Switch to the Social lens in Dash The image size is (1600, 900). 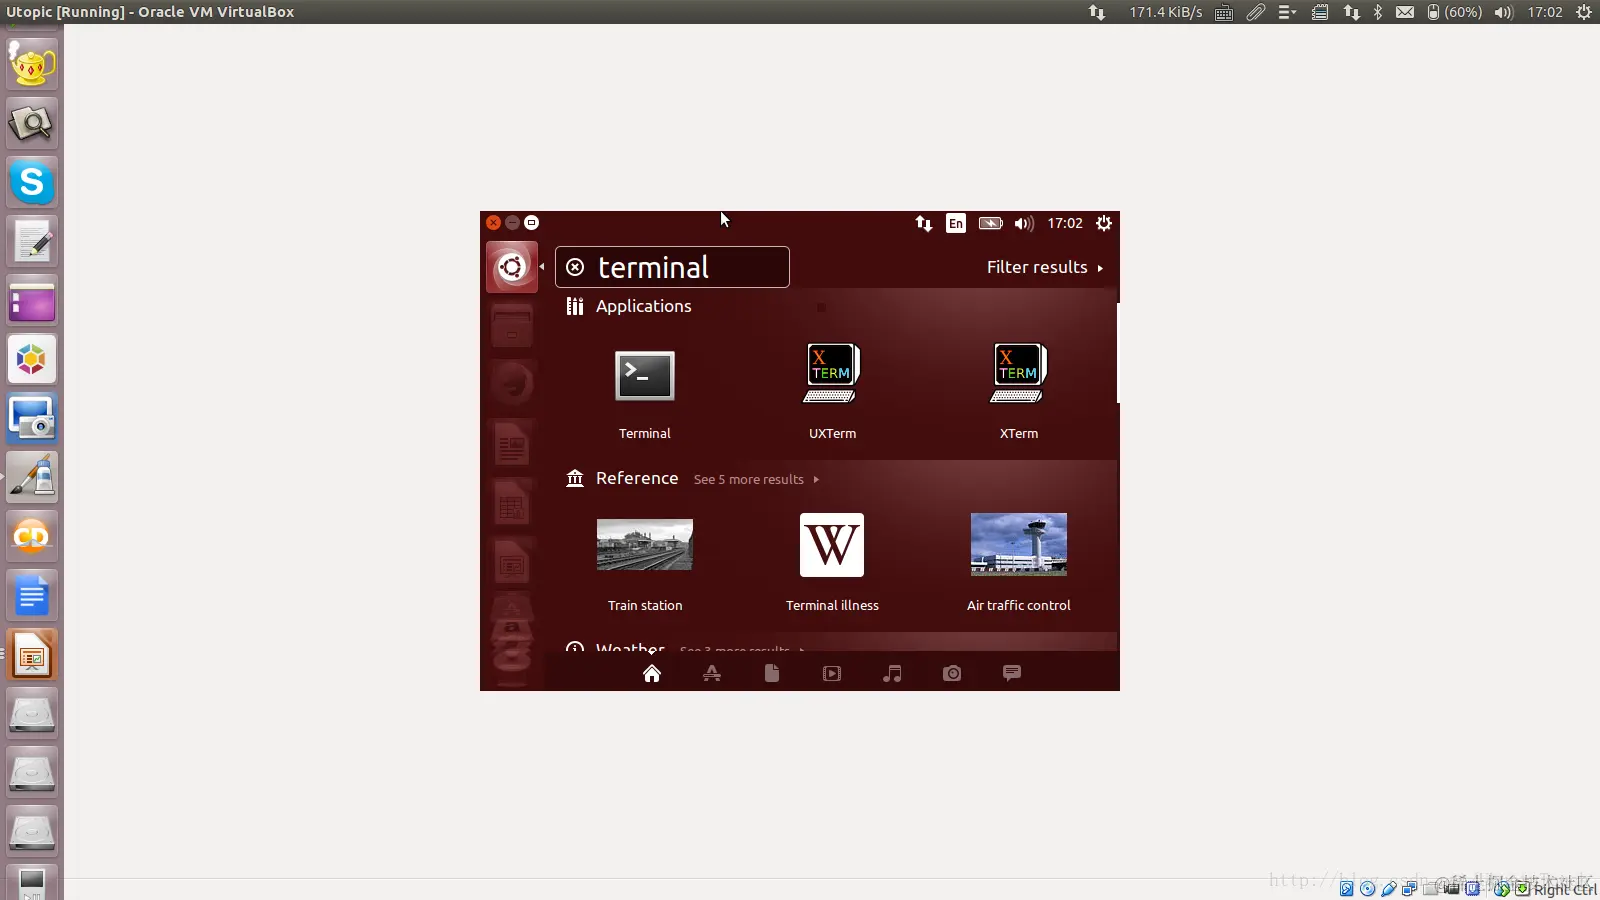coord(1012,673)
